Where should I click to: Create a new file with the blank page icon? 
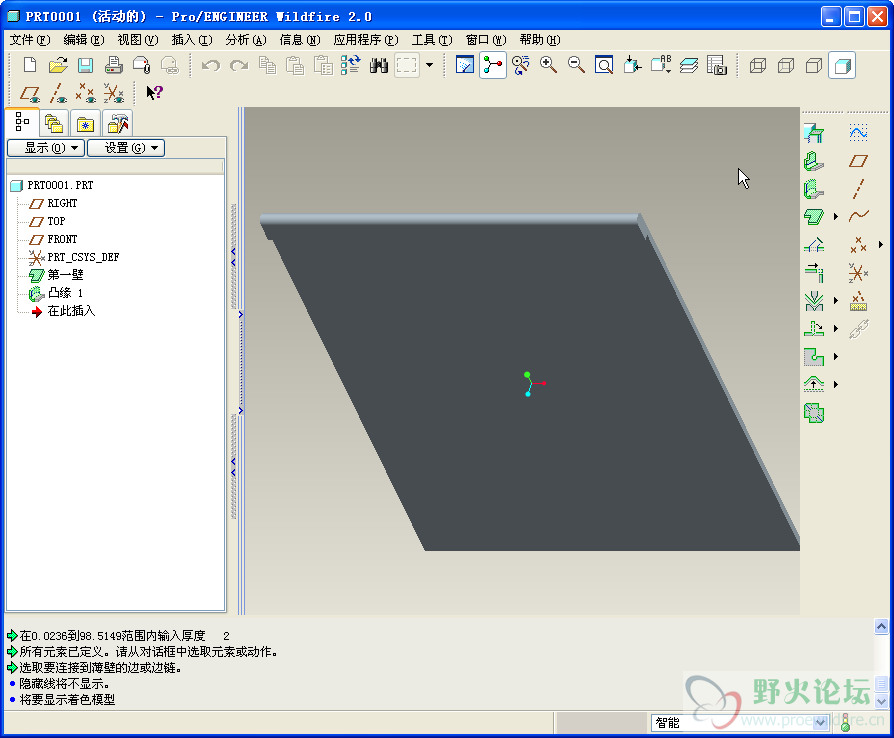point(30,66)
